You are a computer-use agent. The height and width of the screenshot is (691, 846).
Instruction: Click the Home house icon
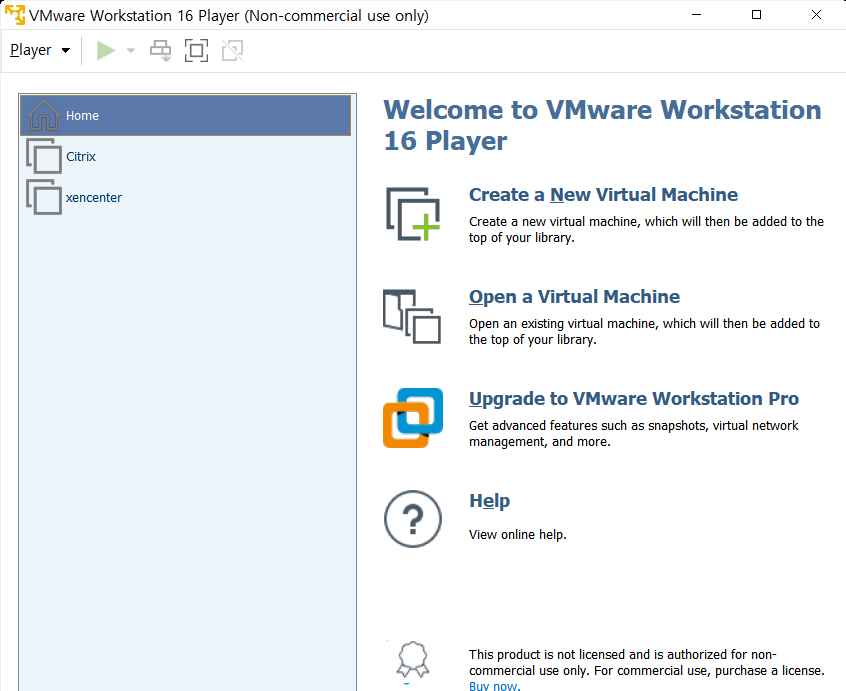tap(44, 114)
